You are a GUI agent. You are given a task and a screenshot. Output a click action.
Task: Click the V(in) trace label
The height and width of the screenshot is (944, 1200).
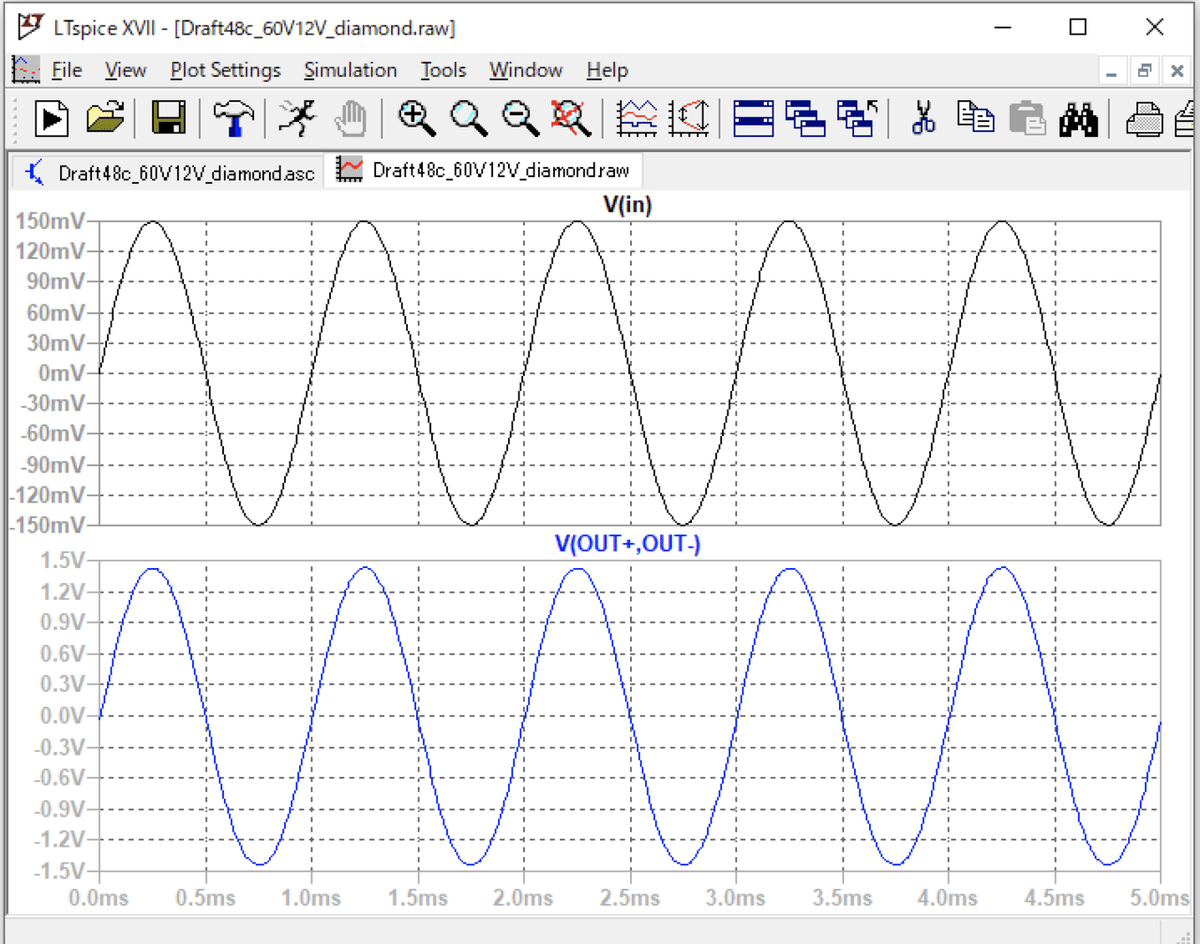pos(628,204)
